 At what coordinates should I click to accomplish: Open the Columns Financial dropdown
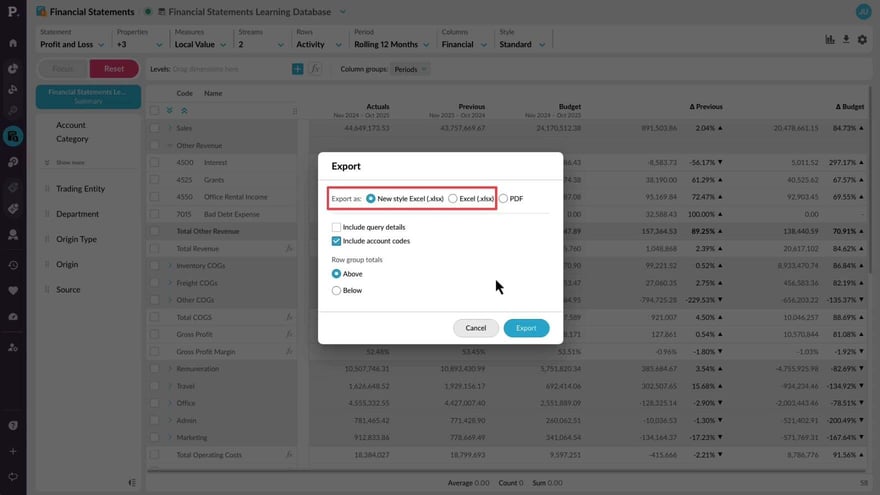point(464,44)
